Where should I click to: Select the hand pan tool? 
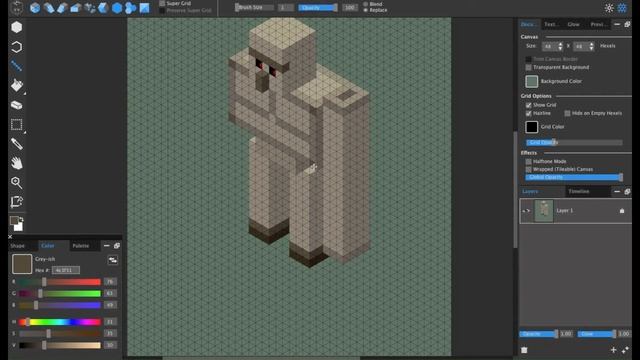[x=16, y=163]
